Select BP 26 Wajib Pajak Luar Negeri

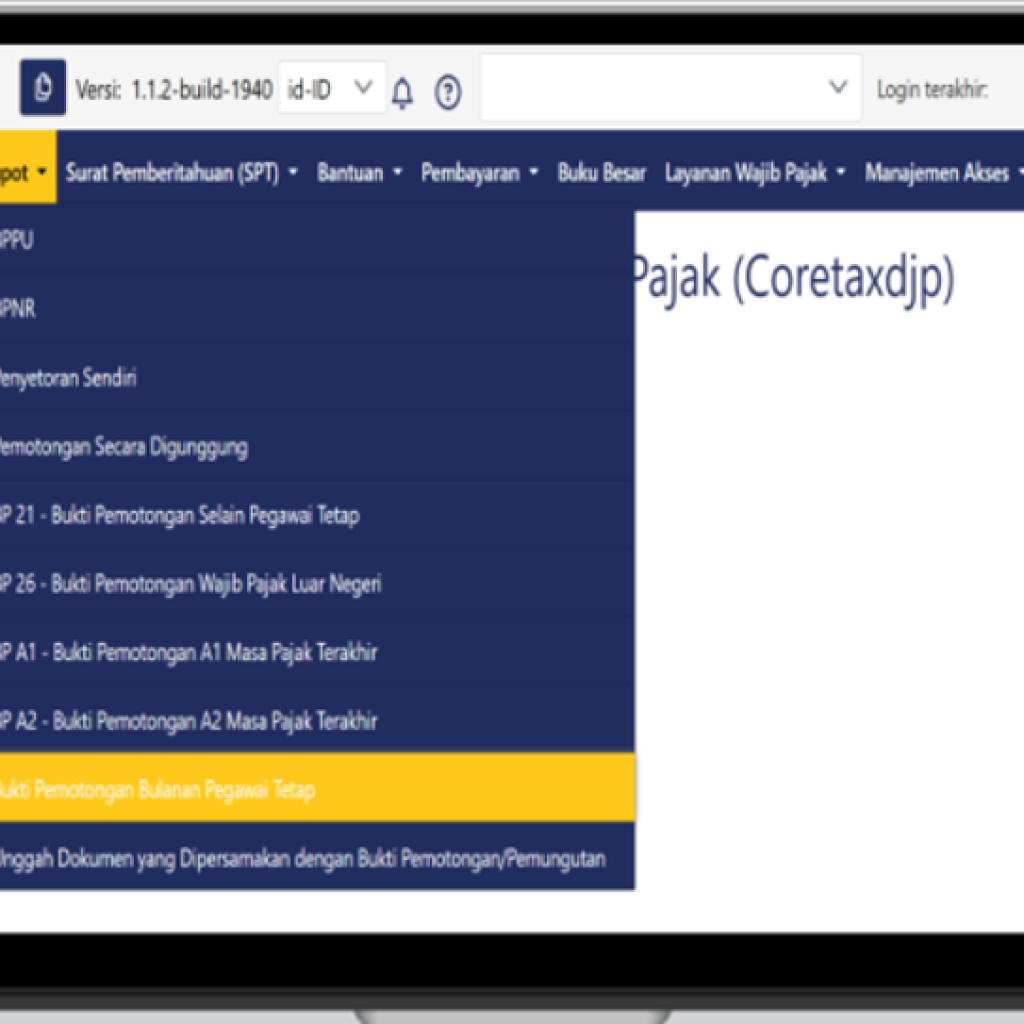tap(190, 584)
